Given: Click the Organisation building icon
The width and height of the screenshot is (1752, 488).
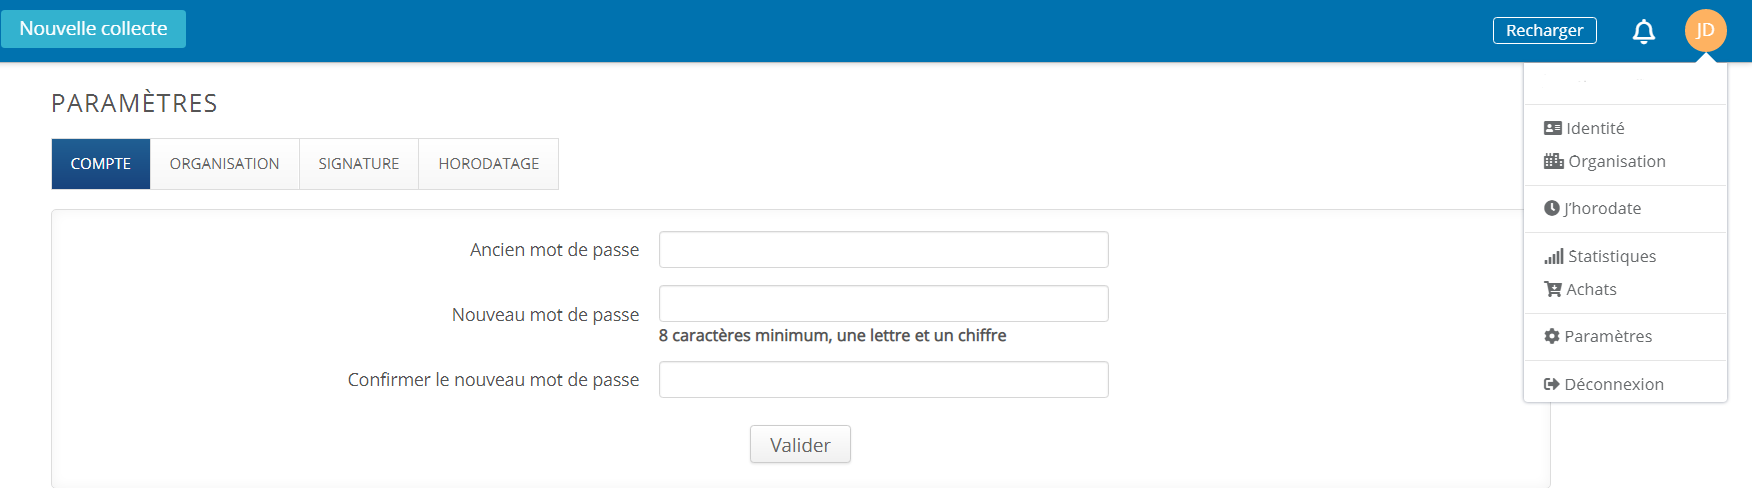Looking at the screenshot, I should [1553, 161].
